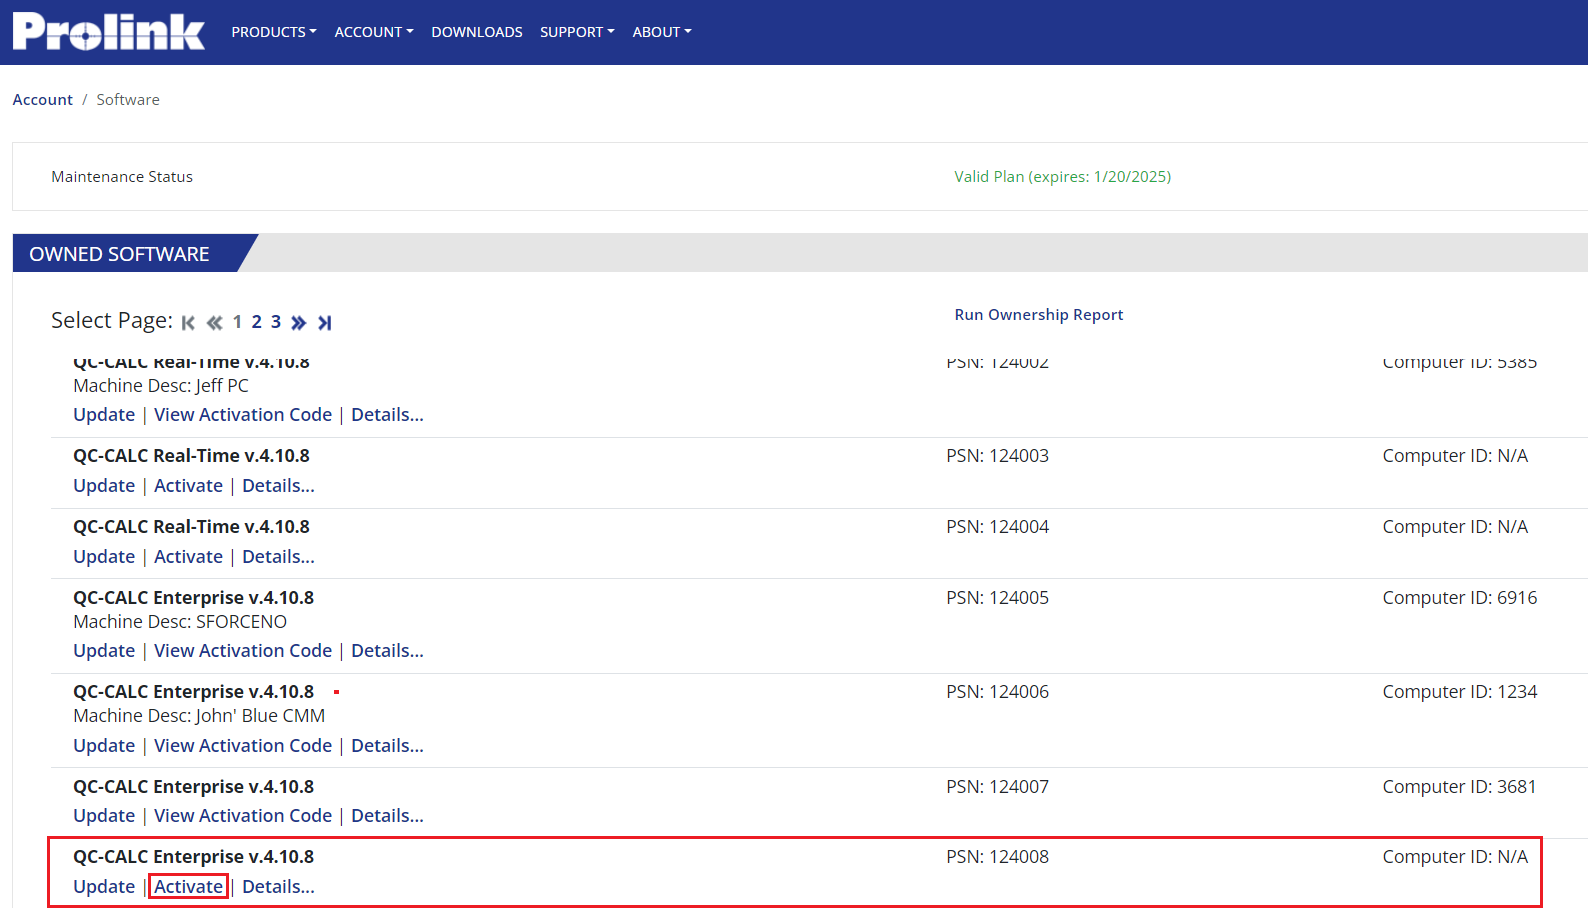Viewport: 1588px width, 908px height.
Task: Open Details for PSN 124007
Action: [x=387, y=815]
